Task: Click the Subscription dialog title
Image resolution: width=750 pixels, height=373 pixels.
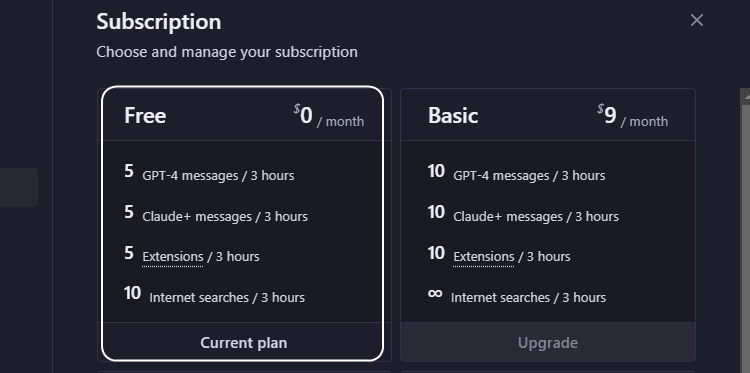Action: click(x=159, y=22)
